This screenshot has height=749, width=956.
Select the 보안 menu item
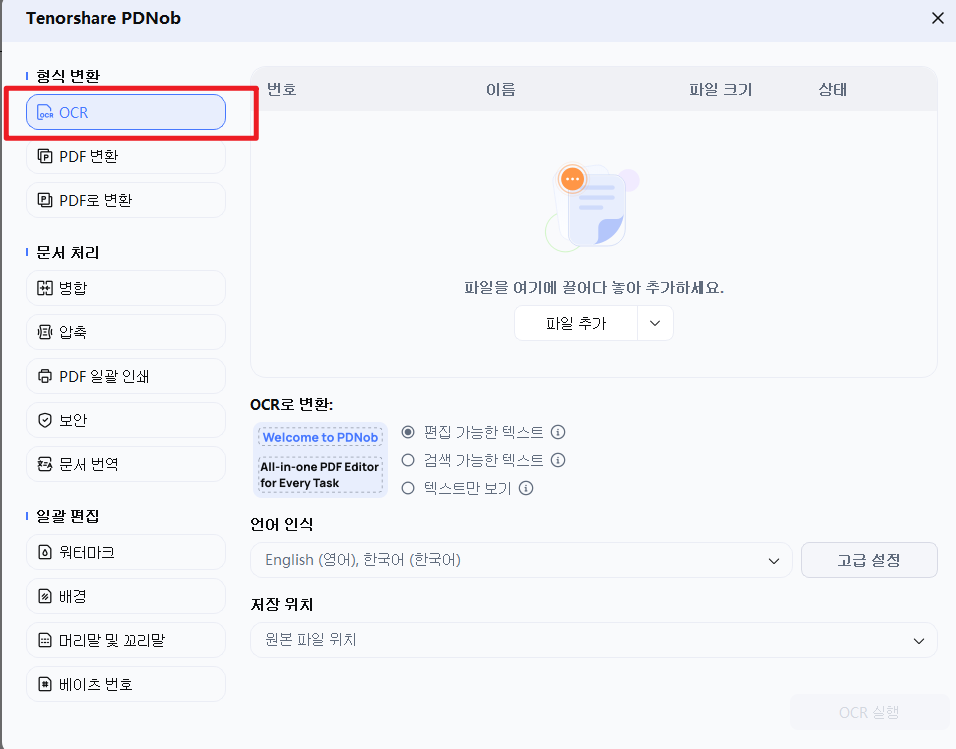click(126, 420)
